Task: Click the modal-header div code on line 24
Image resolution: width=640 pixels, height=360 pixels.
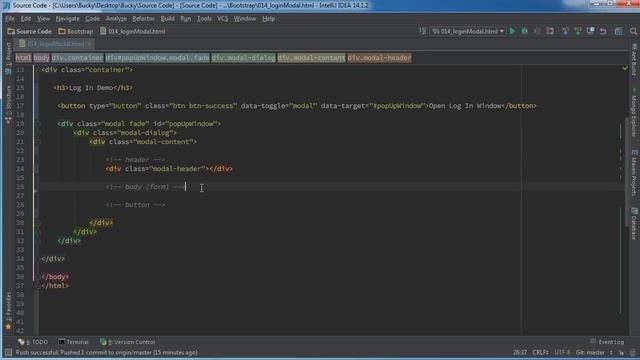Action: [x=169, y=169]
